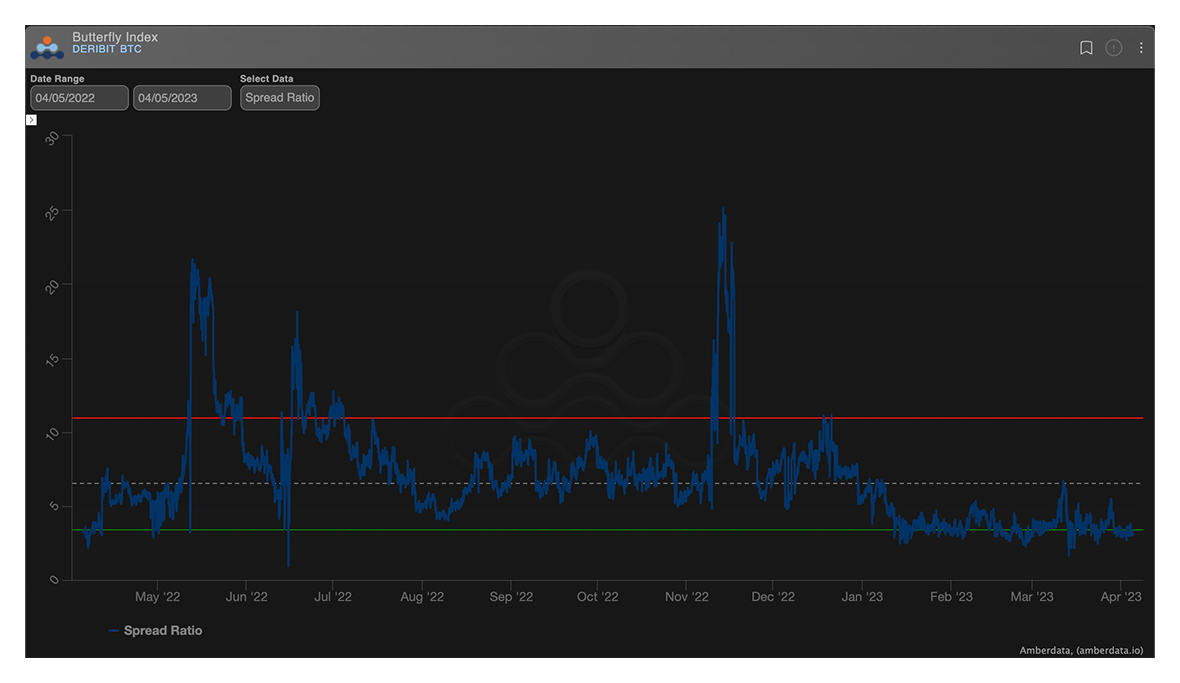The height and width of the screenshot is (683, 1180).
Task: Open the Amberdata (amberdata.io) attribution link
Action: [x=1080, y=650]
